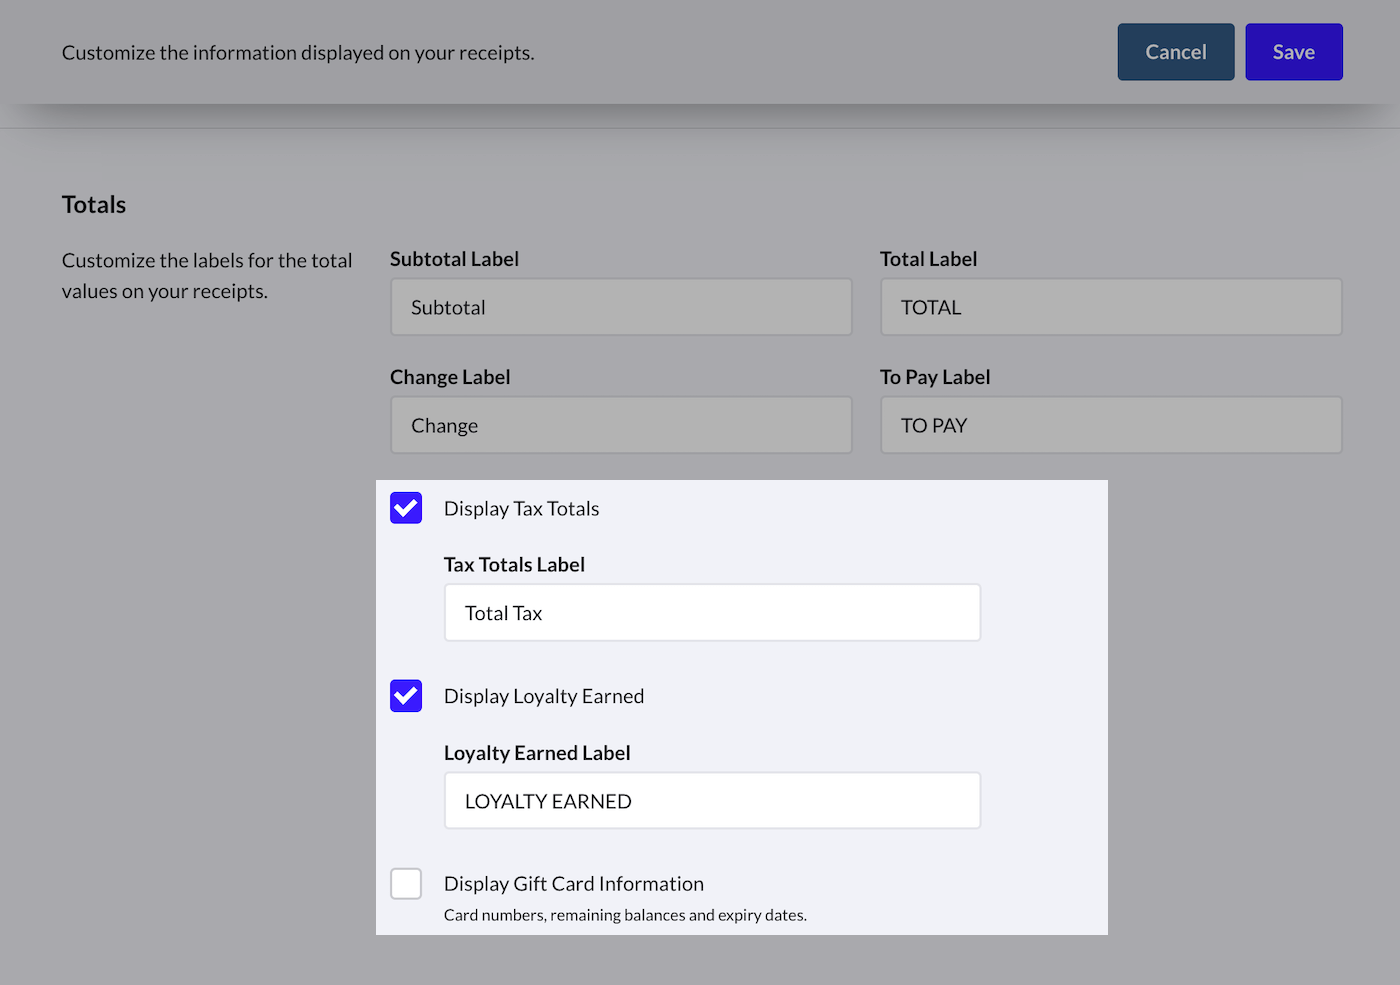
Task: Select the Change Label input field
Action: point(621,425)
